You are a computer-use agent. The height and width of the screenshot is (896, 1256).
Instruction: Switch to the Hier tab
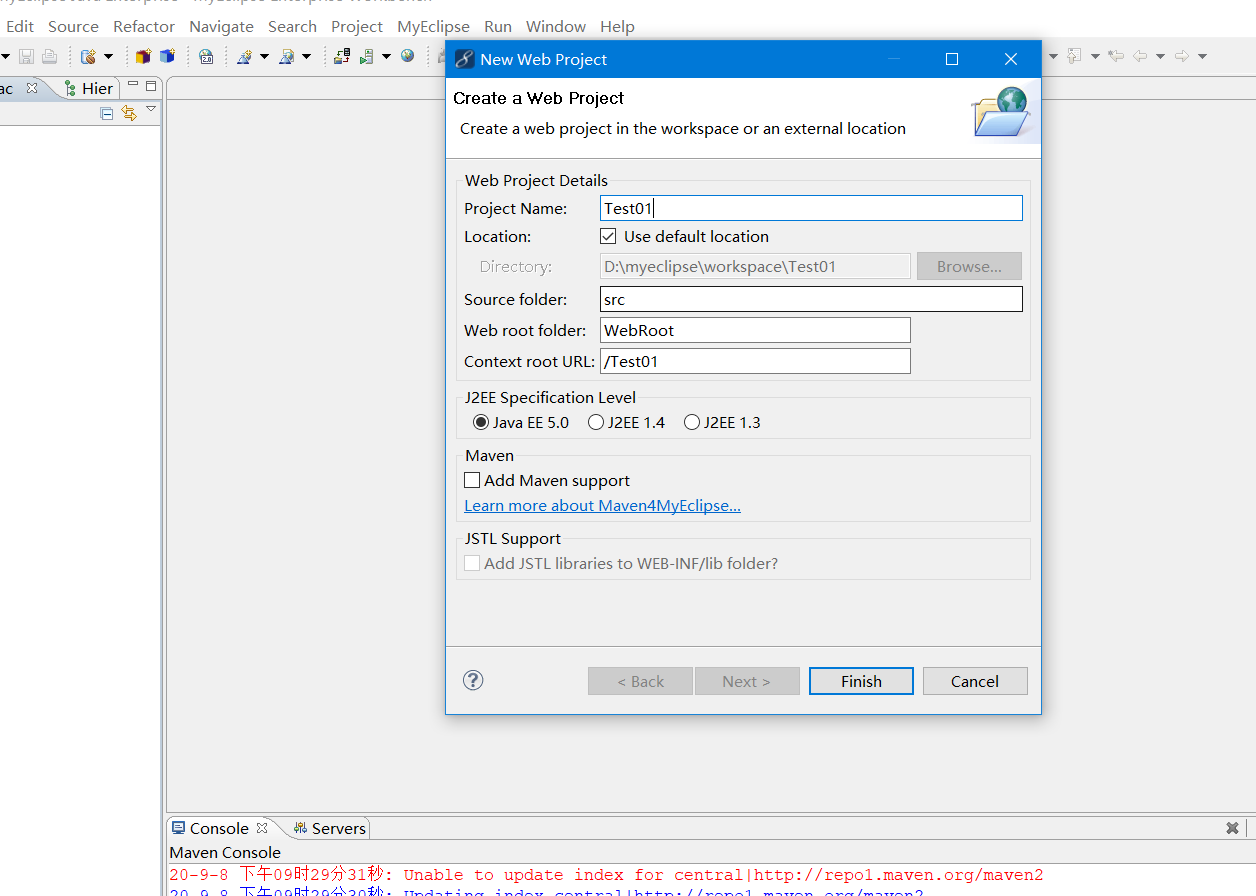click(x=89, y=88)
